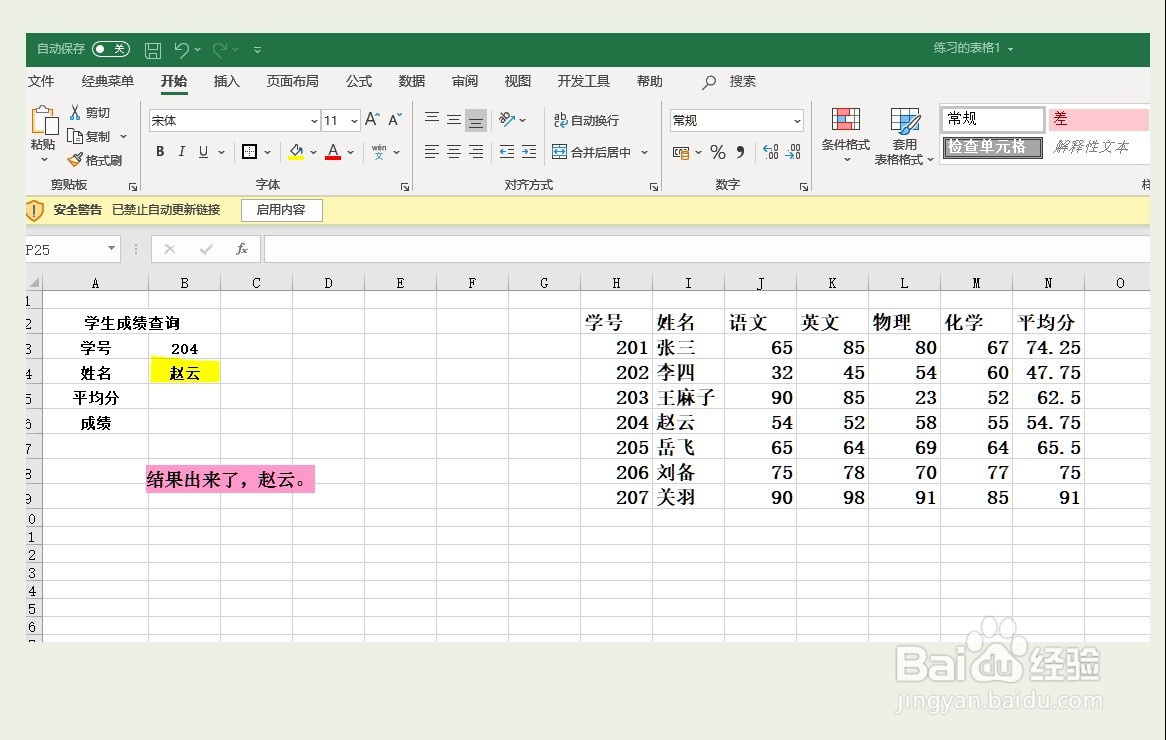Open the font name dropdown showing 宋体

click(312, 120)
